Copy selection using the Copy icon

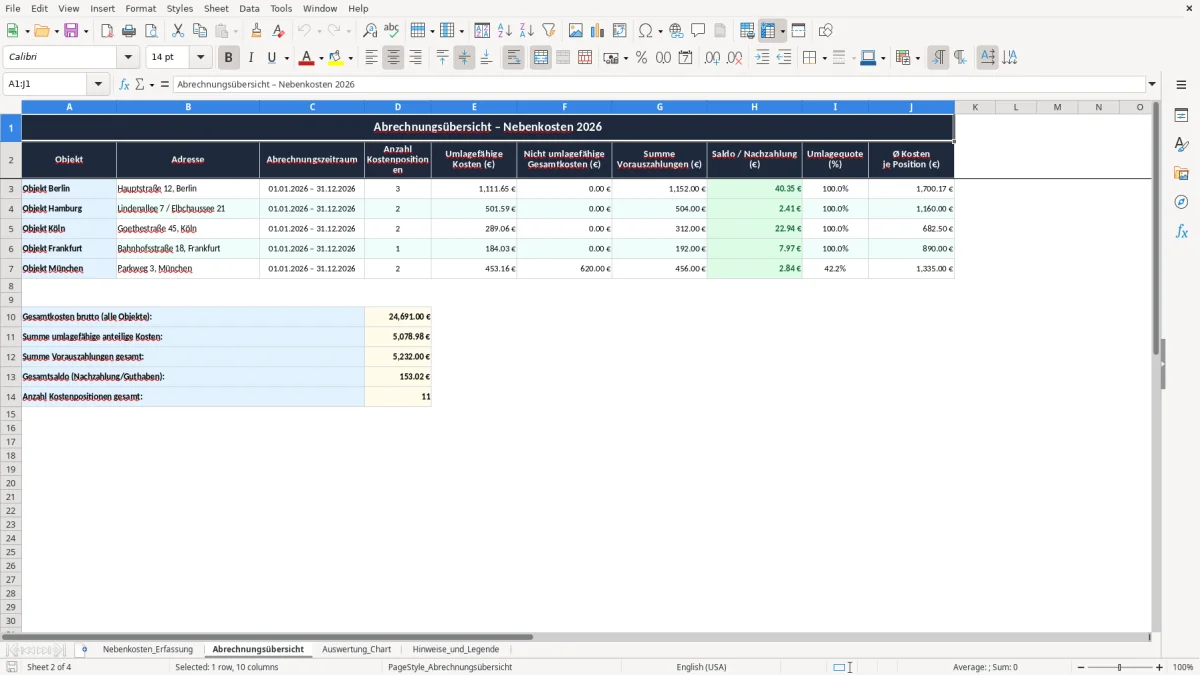click(x=200, y=31)
